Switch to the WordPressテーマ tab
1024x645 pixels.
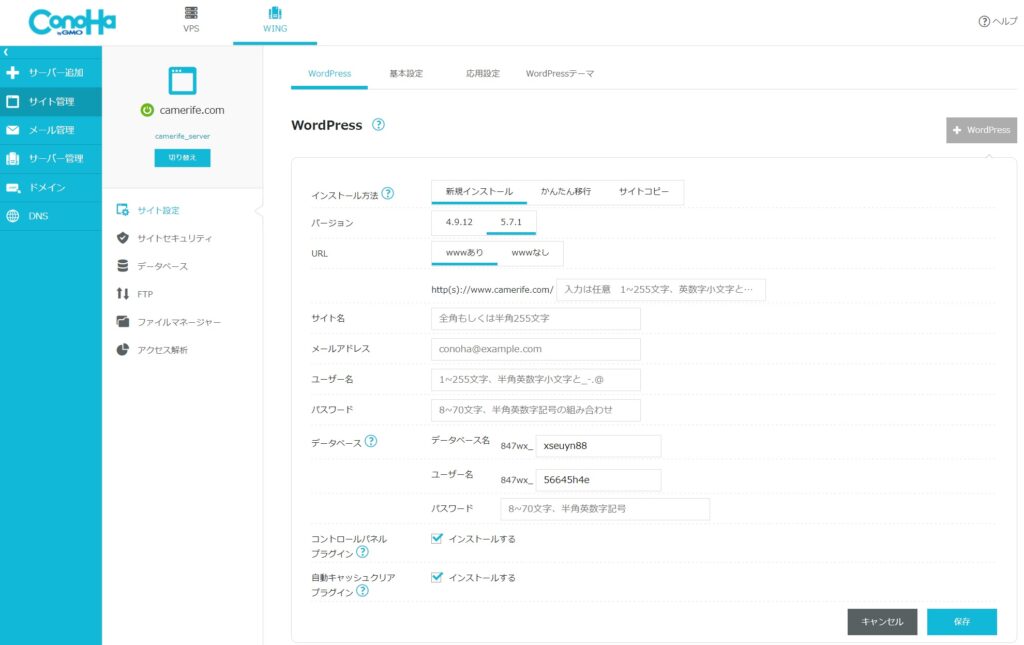pos(560,74)
